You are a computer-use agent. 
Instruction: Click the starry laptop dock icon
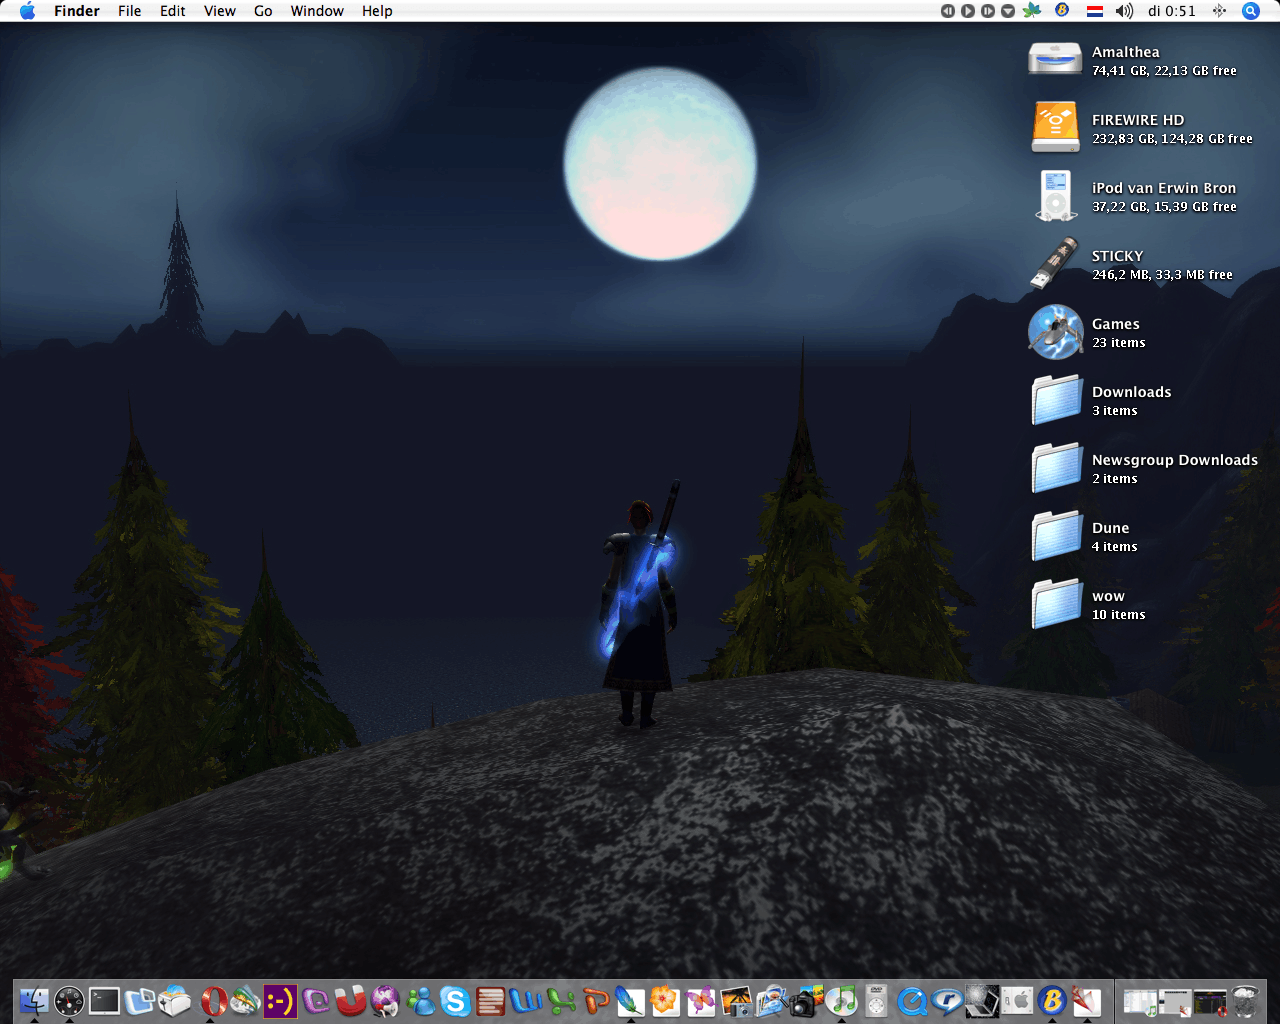(981, 1000)
